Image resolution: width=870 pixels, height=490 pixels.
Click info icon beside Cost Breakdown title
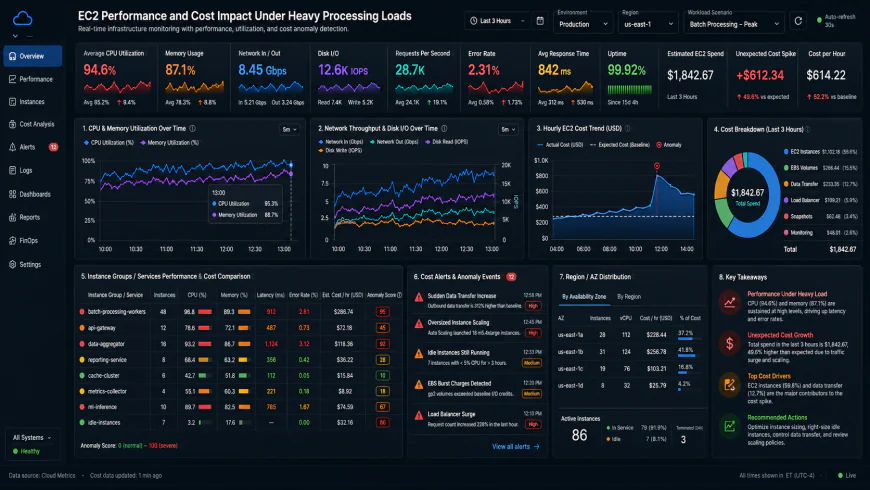[x=808, y=129]
